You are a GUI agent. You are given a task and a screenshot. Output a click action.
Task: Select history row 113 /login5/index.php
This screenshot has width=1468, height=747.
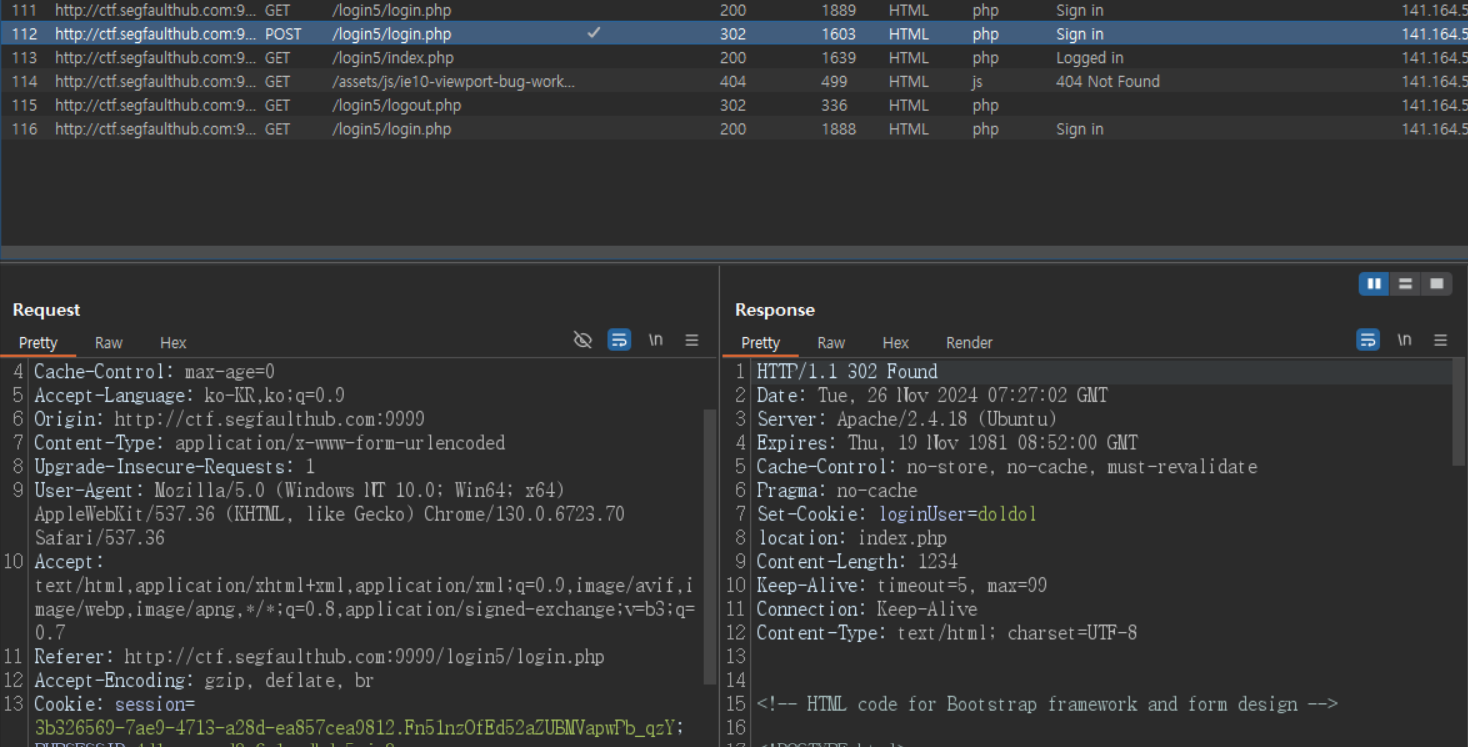click(x=734, y=57)
